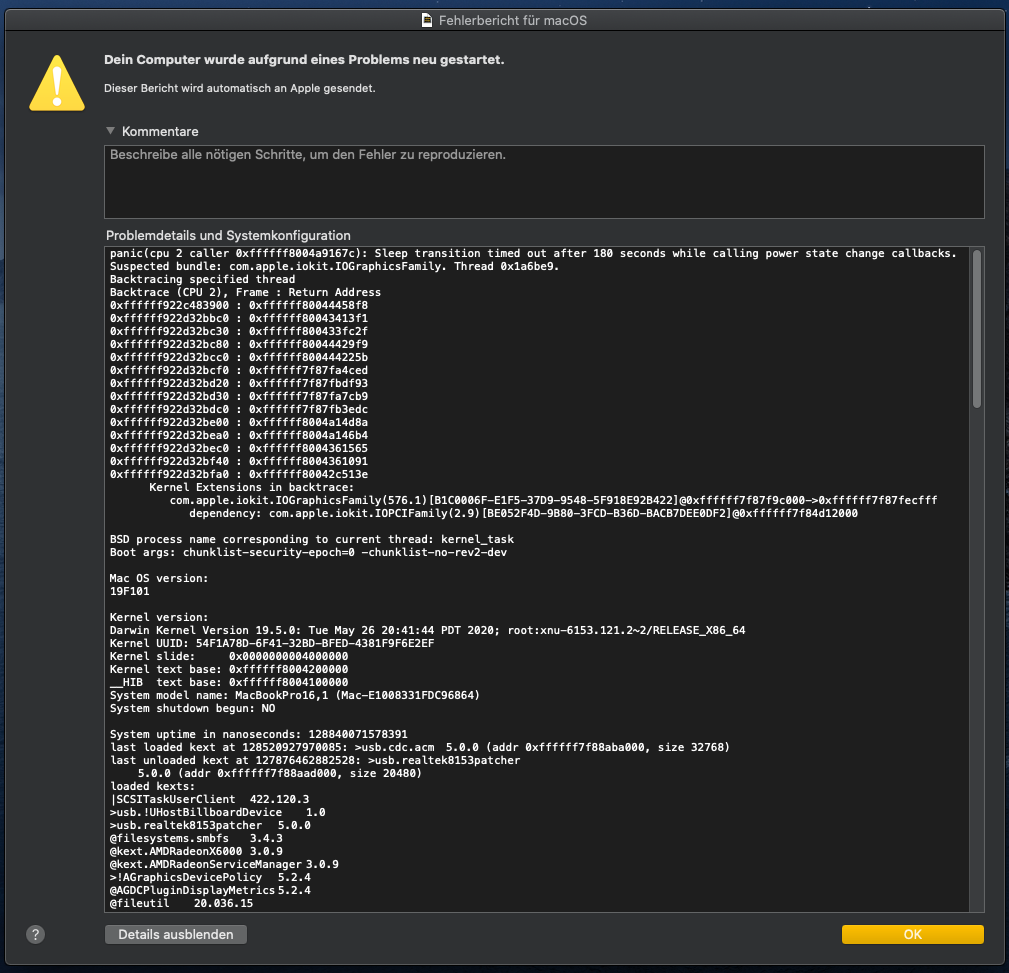Click the yellow warning triangle icon

pos(57,83)
